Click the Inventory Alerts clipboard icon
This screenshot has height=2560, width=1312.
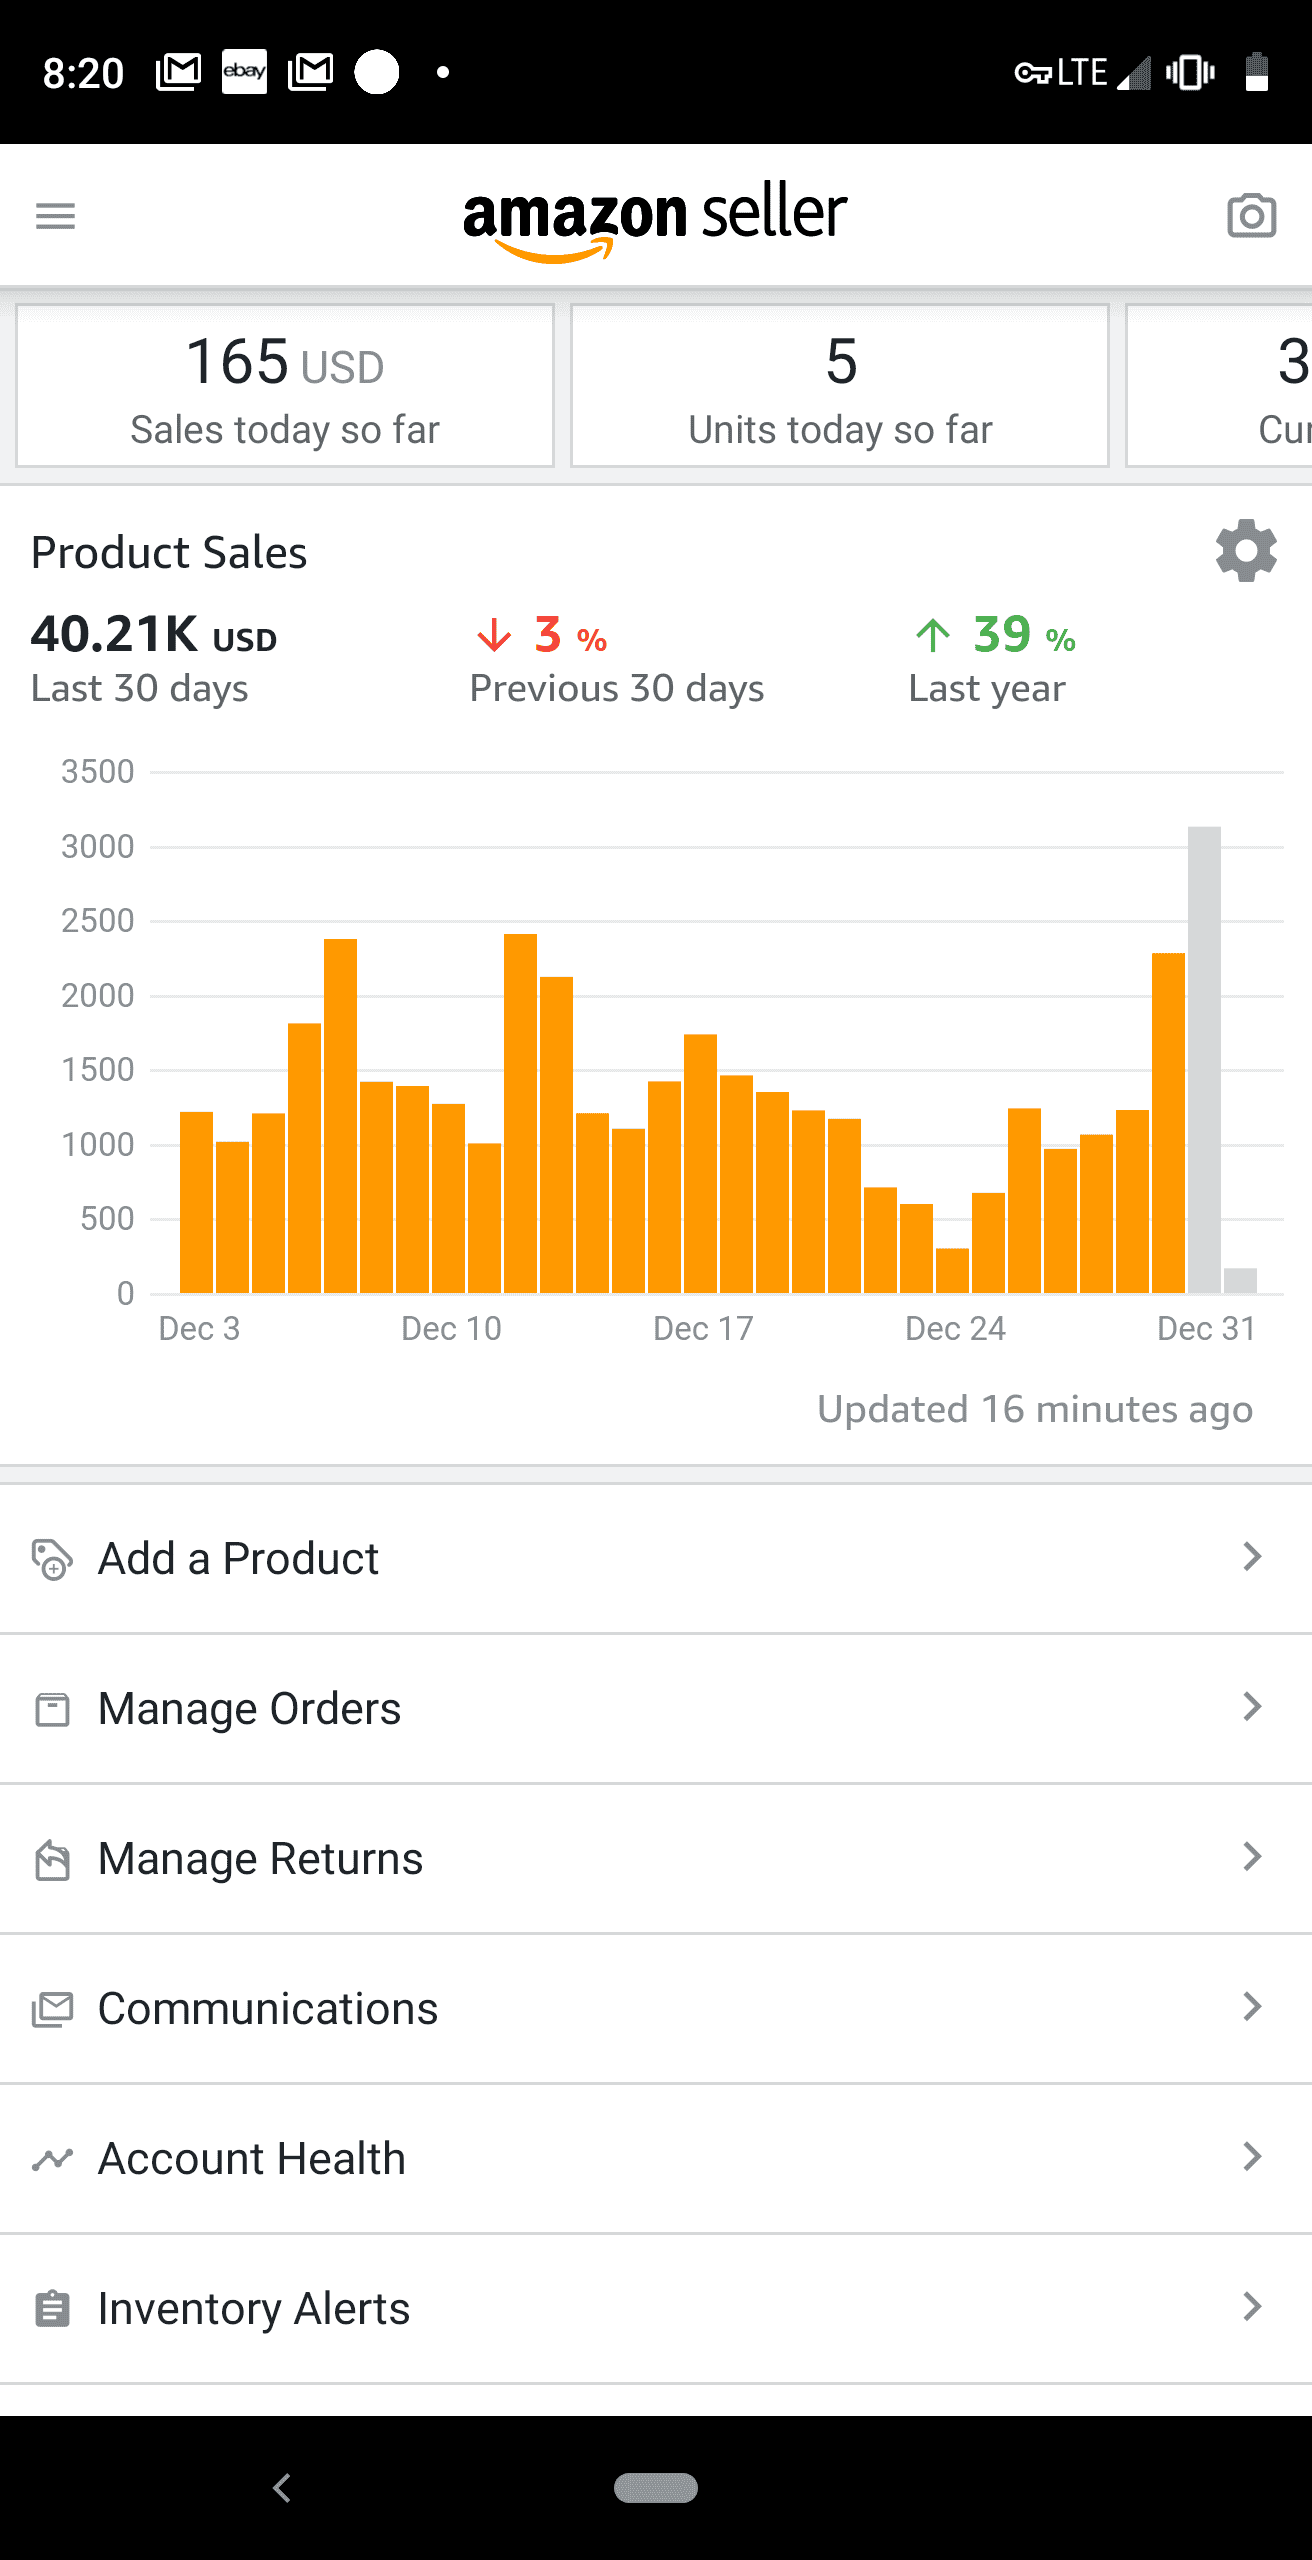coord(52,2308)
